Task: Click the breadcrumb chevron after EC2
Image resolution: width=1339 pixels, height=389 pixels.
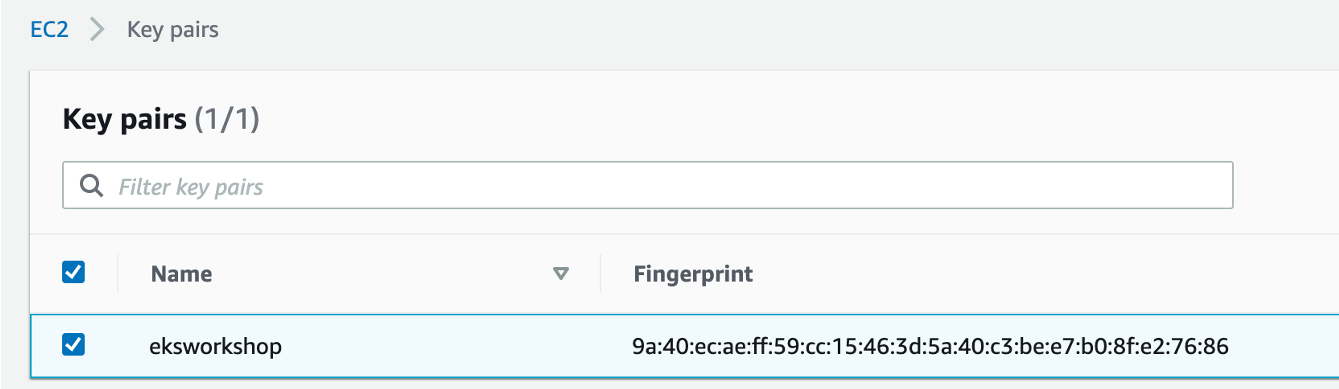Action: click(96, 30)
